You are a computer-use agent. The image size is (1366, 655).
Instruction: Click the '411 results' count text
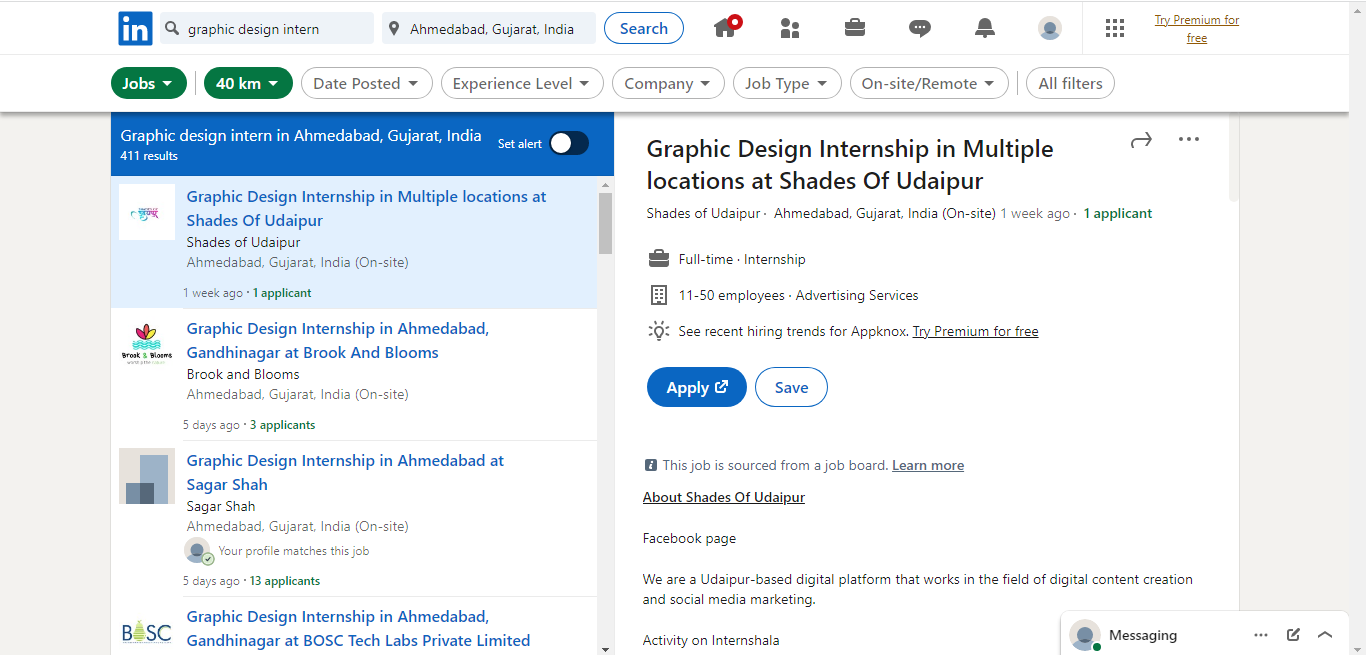pos(149,156)
